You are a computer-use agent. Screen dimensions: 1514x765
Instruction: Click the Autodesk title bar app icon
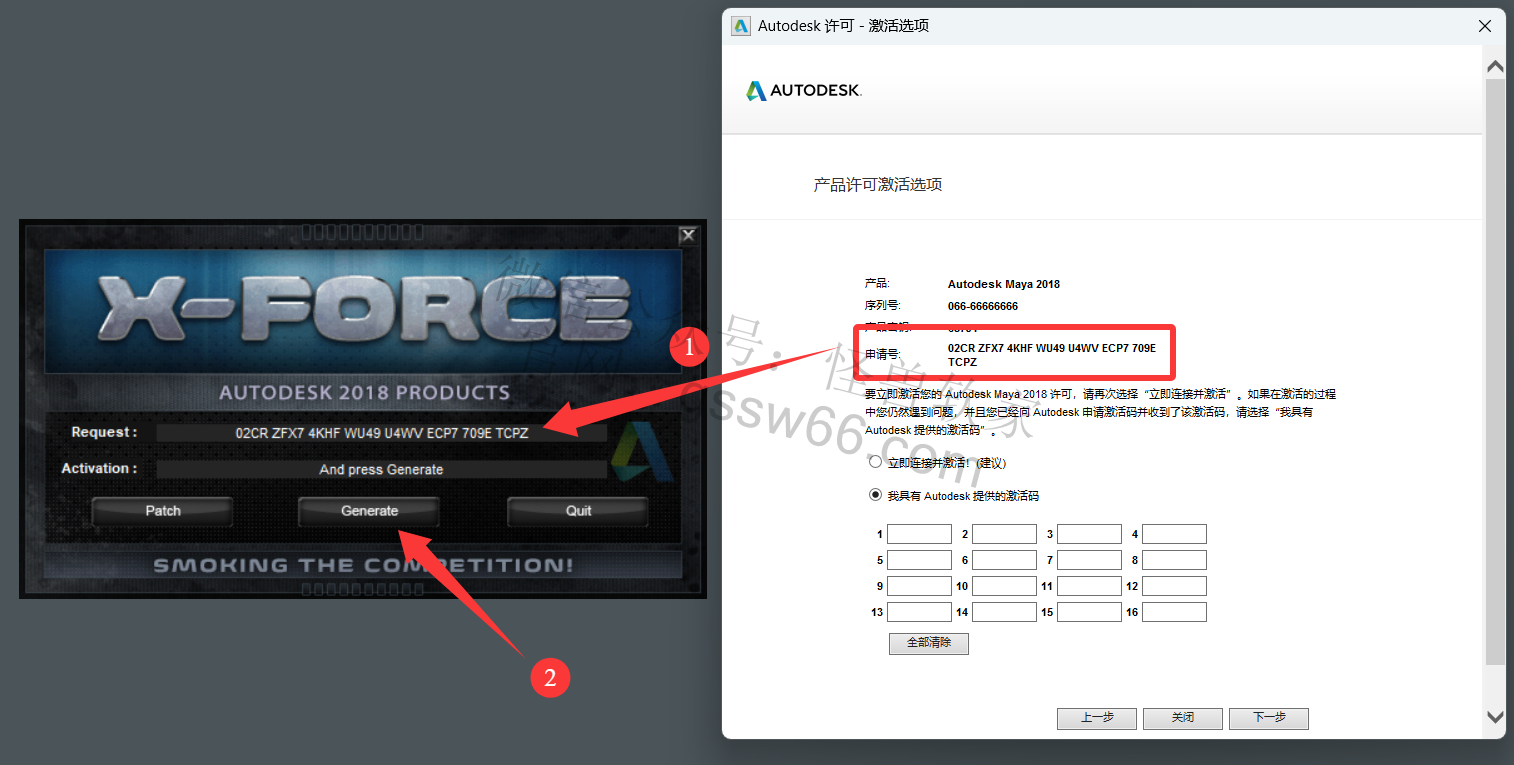(741, 26)
